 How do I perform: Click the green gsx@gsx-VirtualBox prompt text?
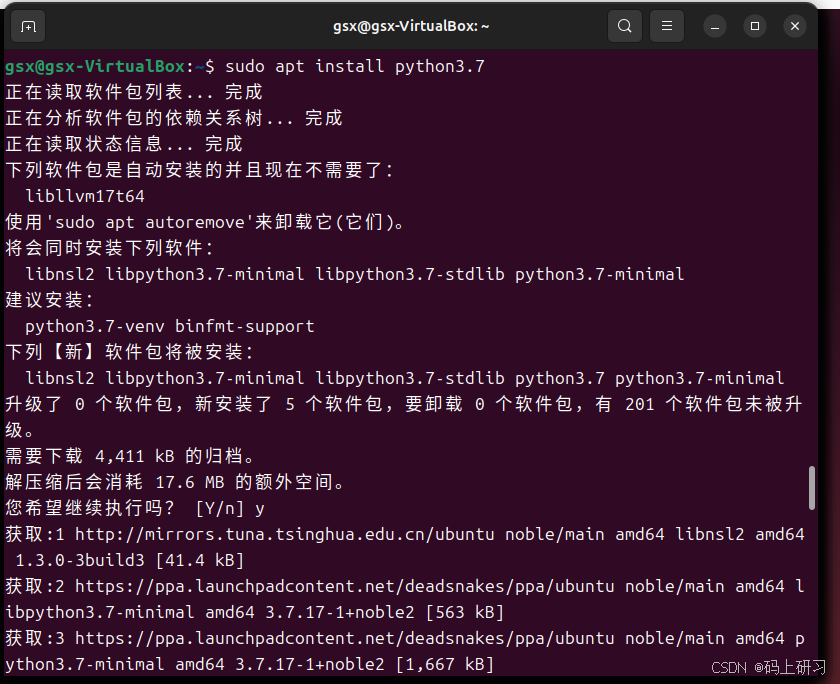point(95,66)
